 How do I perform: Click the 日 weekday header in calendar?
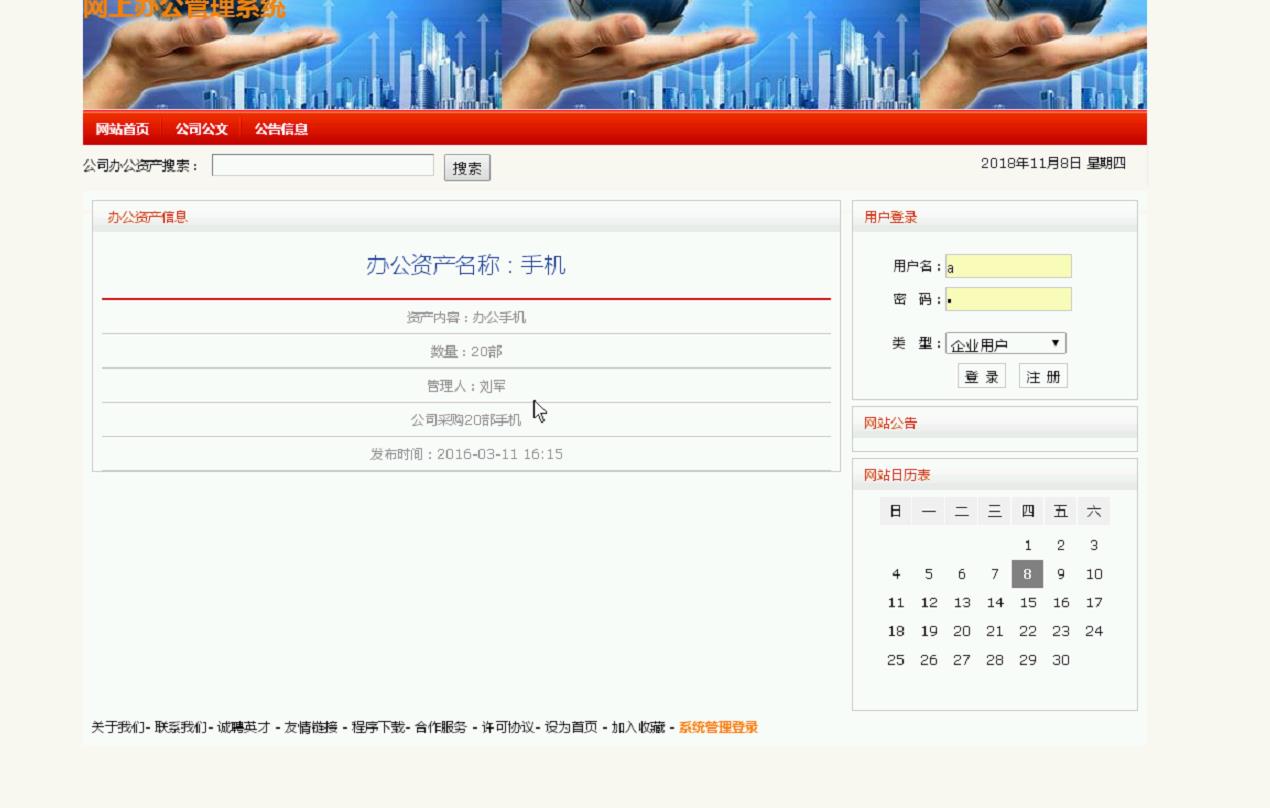(x=895, y=511)
